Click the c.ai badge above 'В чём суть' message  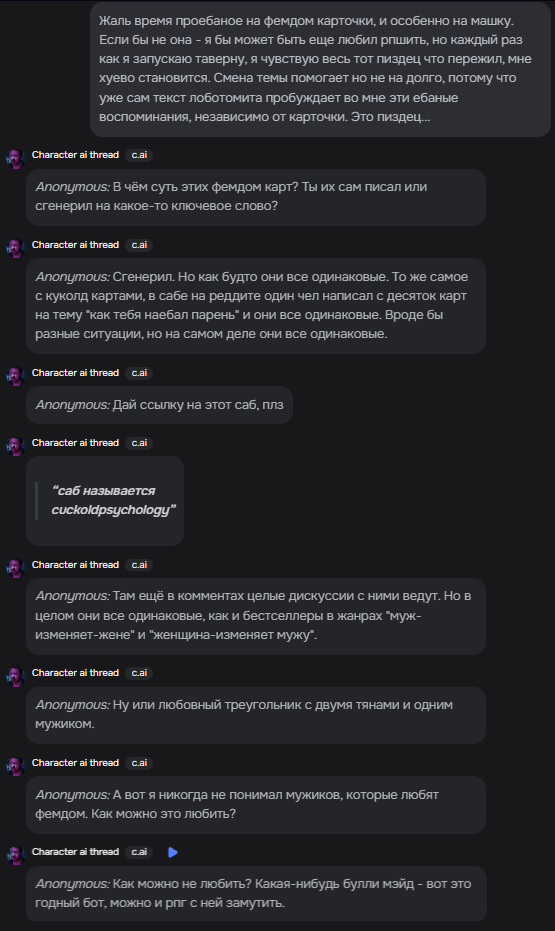tap(139, 155)
